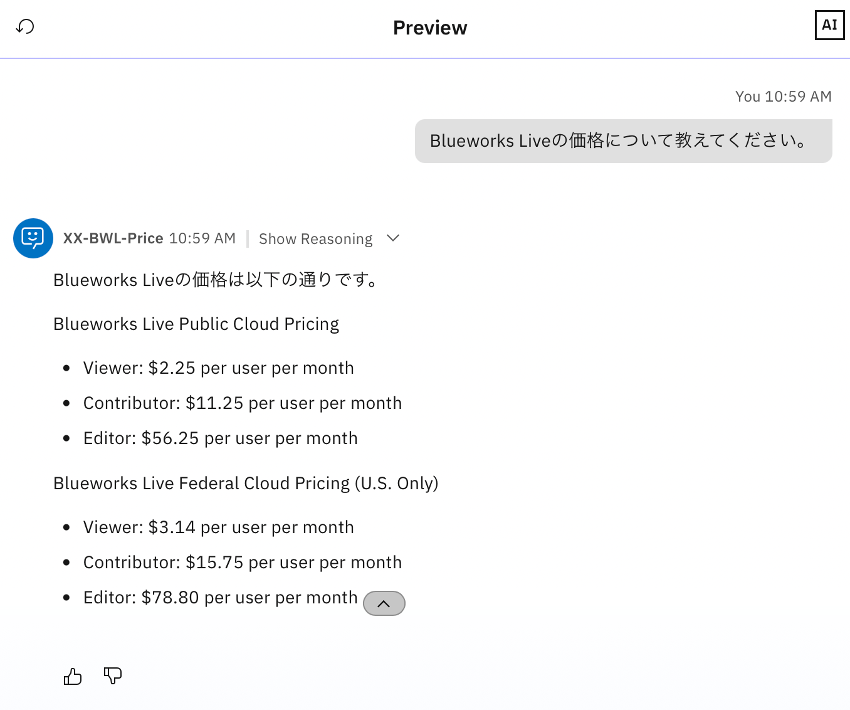Give the response a thumbs down

point(113,677)
